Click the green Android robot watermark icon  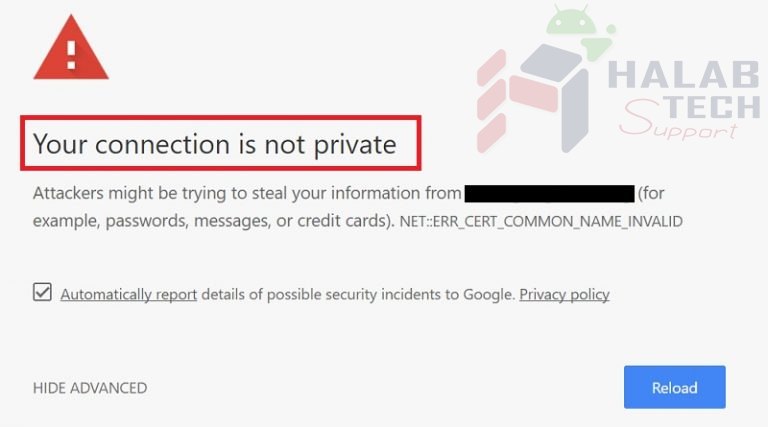580,32
